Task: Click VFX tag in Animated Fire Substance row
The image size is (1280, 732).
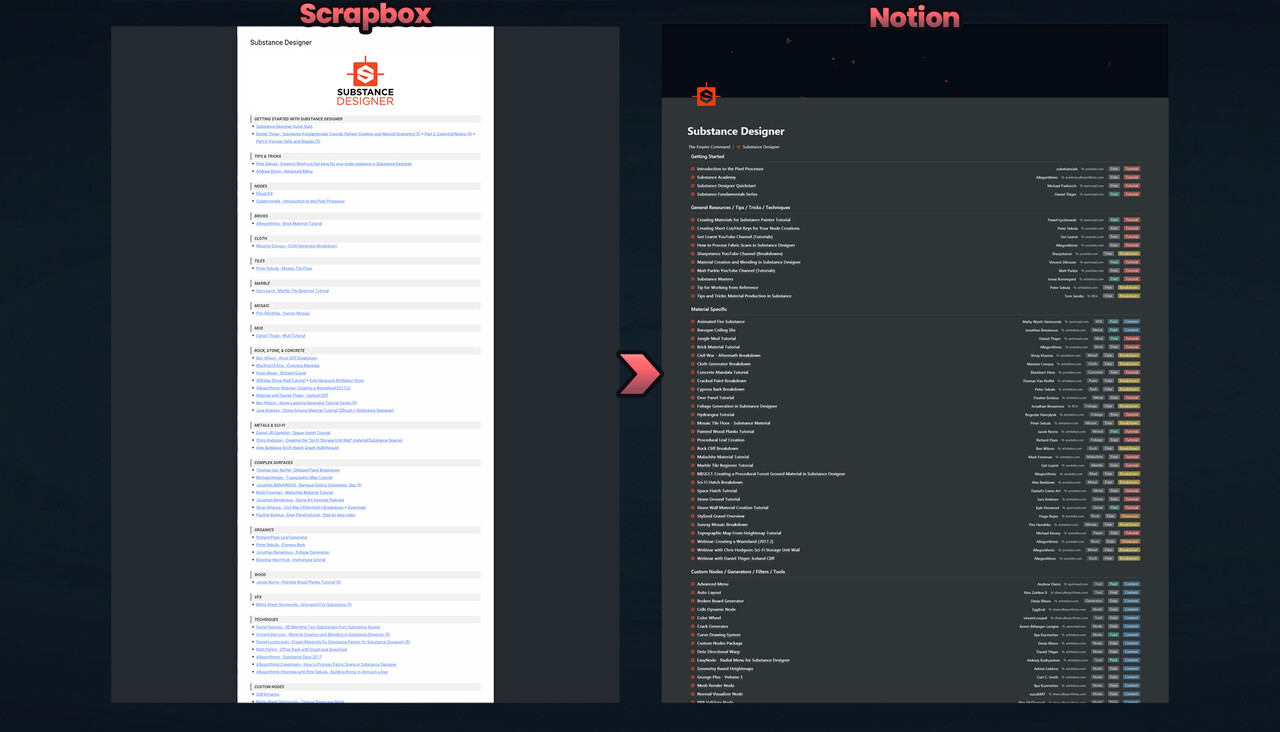Action: click(x=1098, y=322)
